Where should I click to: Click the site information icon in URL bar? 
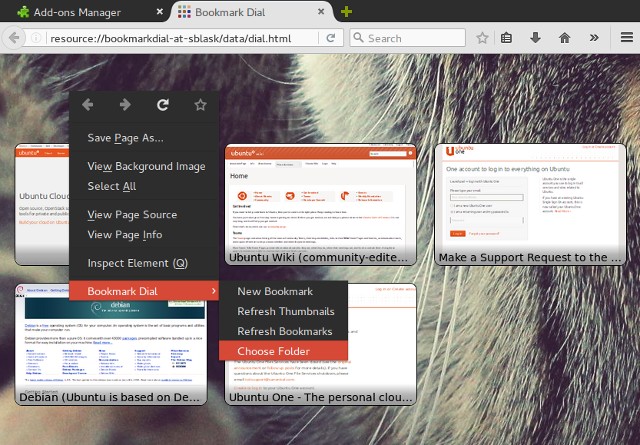point(36,38)
